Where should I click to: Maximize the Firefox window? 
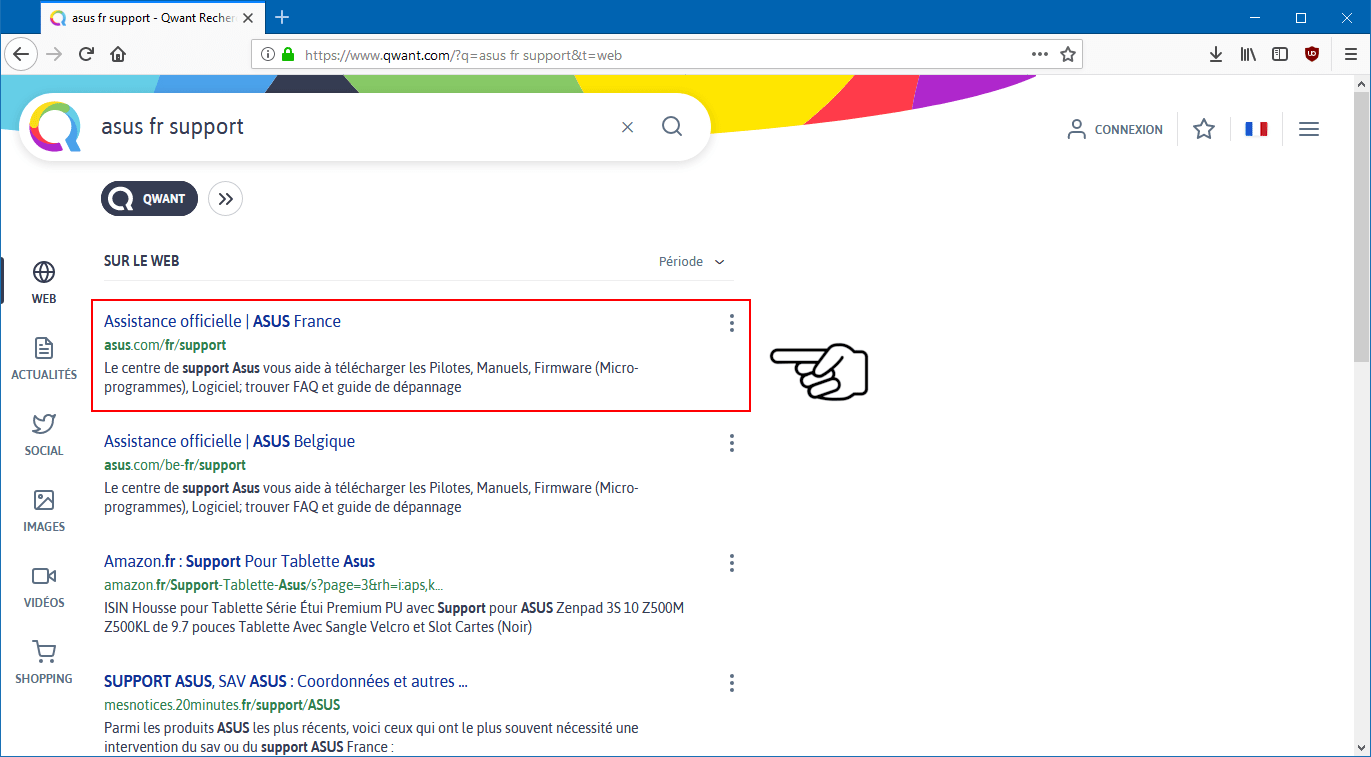[1301, 17]
